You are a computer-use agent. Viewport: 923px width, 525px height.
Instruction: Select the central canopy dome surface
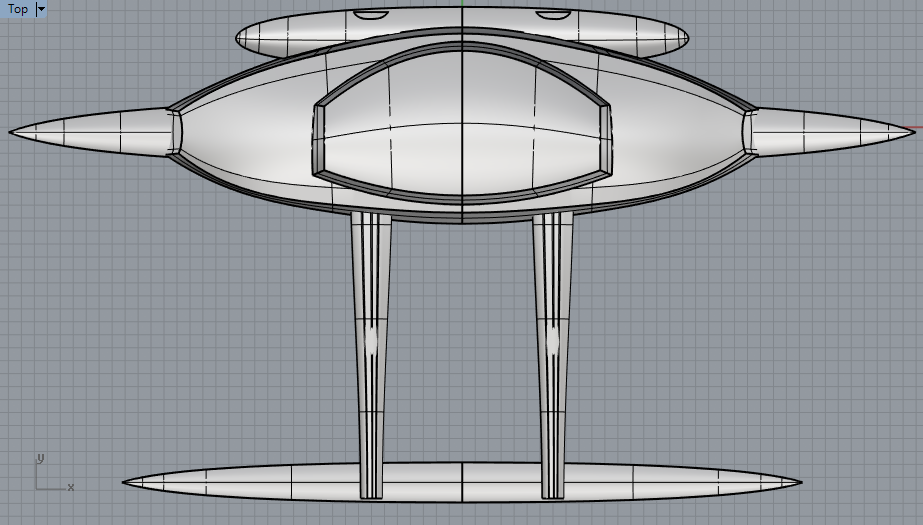460,130
